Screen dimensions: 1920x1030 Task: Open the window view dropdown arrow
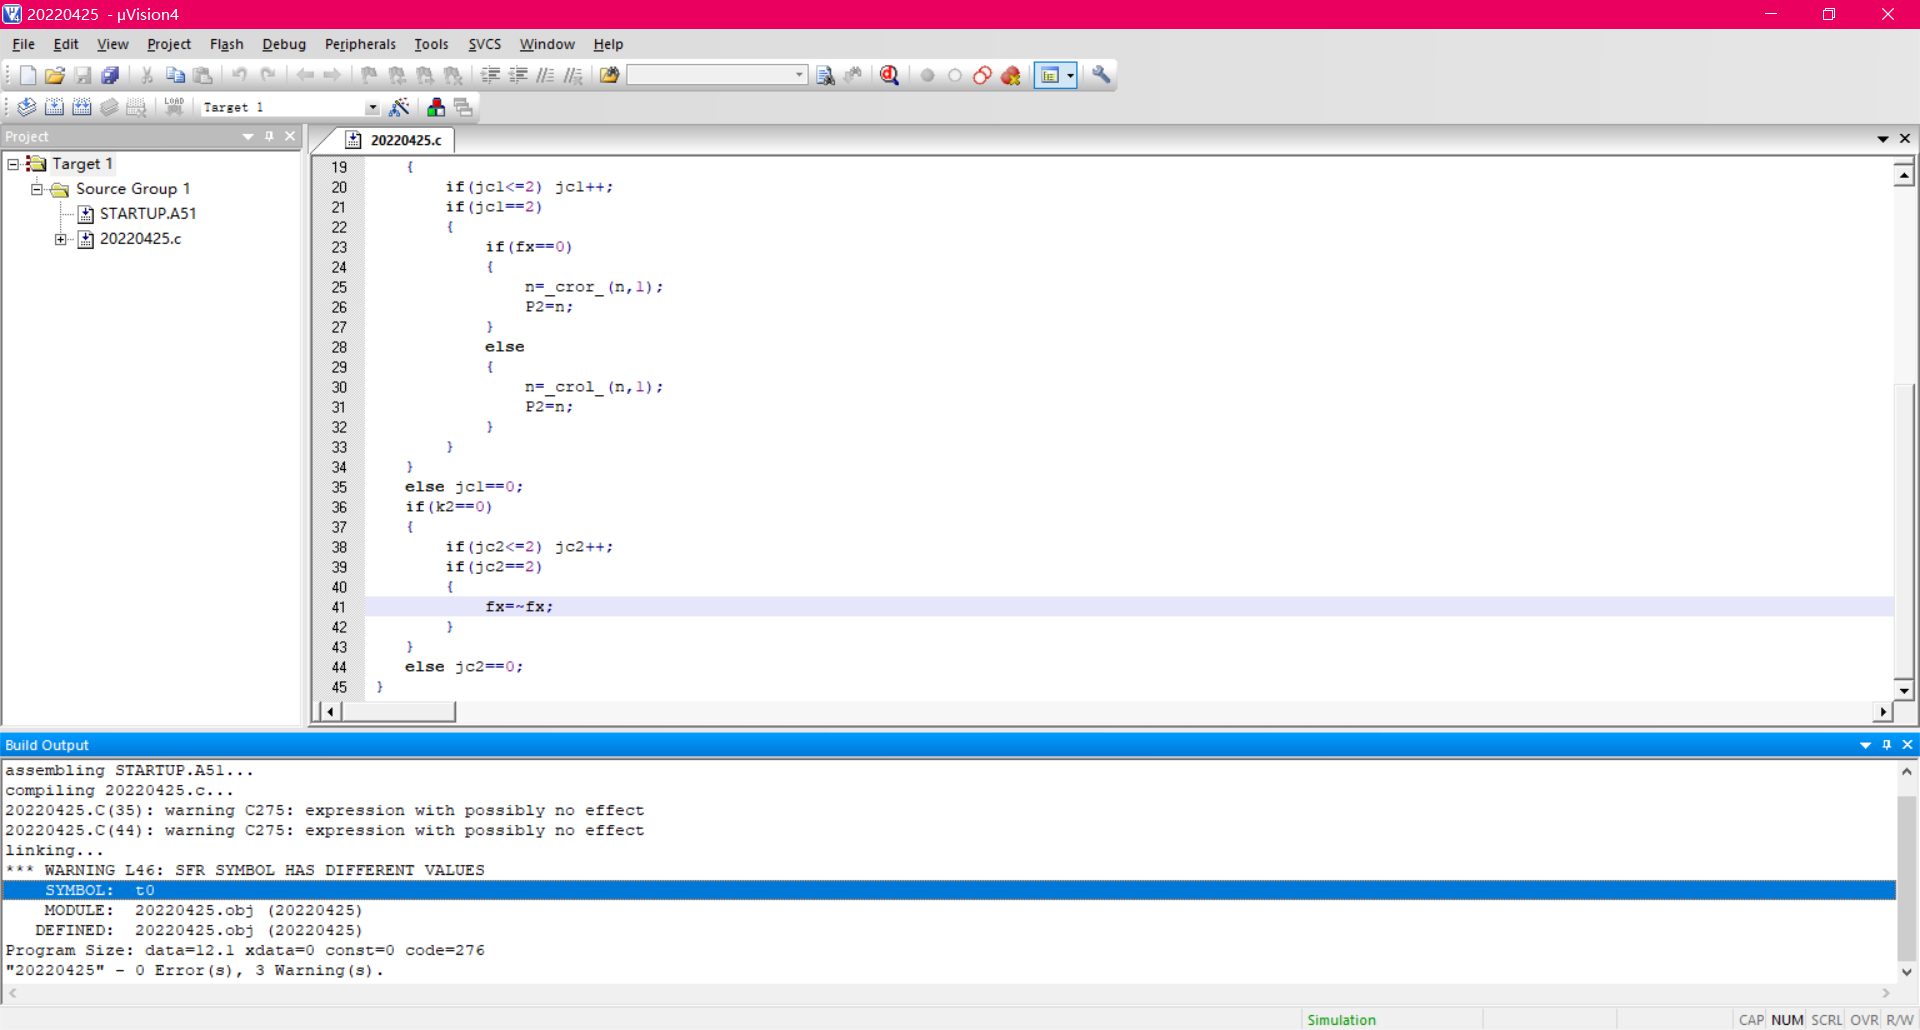pyautogui.click(x=1070, y=75)
